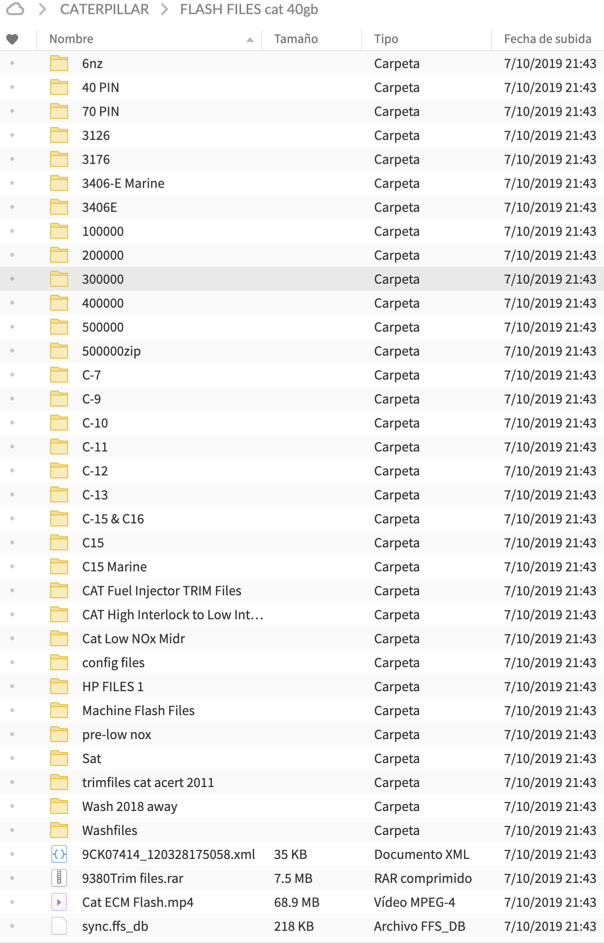Sort by the Tipo column header

(386, 38)
